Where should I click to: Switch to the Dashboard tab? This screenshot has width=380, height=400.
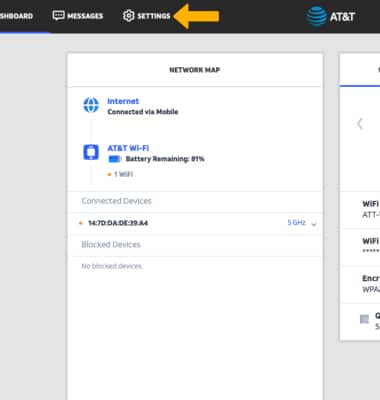[x=16, y=16]
